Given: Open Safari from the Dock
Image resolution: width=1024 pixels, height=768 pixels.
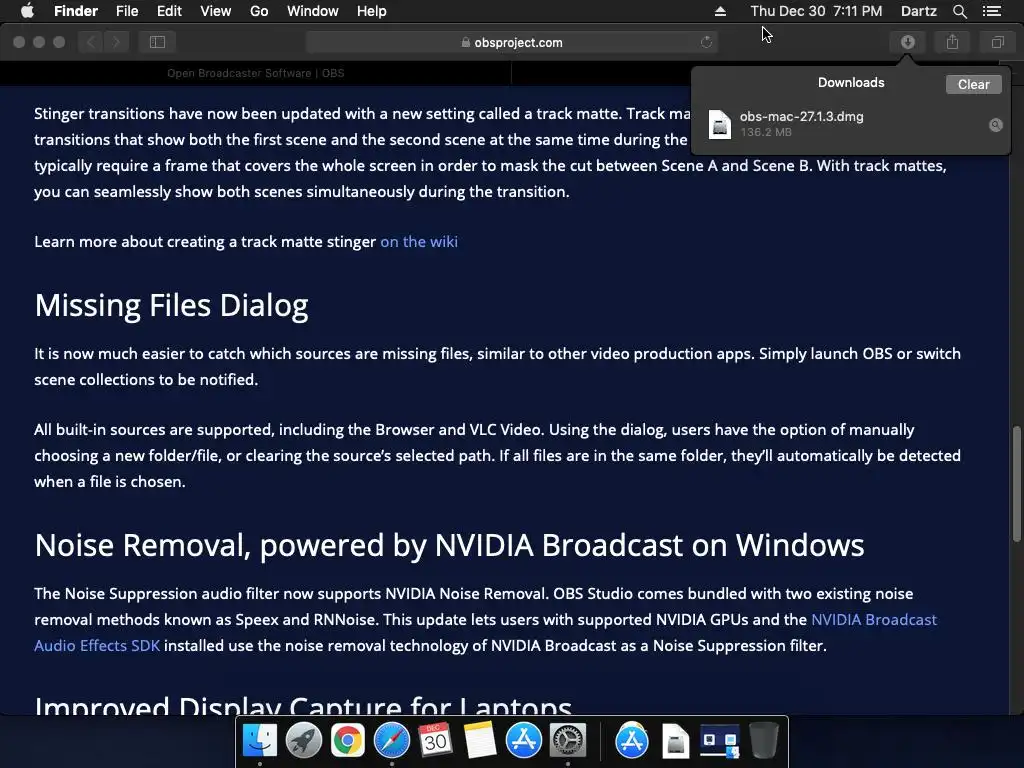Looking at the screenshot, I should click(x=391, y=741).
